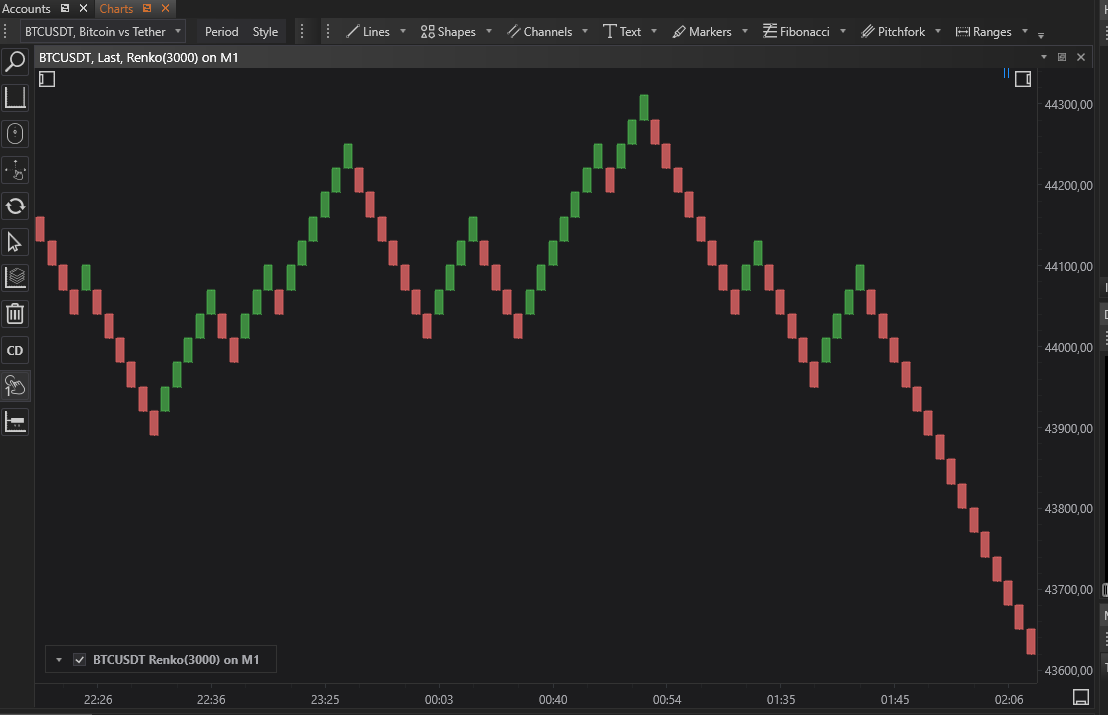Click the Style button

click(264, 31)
